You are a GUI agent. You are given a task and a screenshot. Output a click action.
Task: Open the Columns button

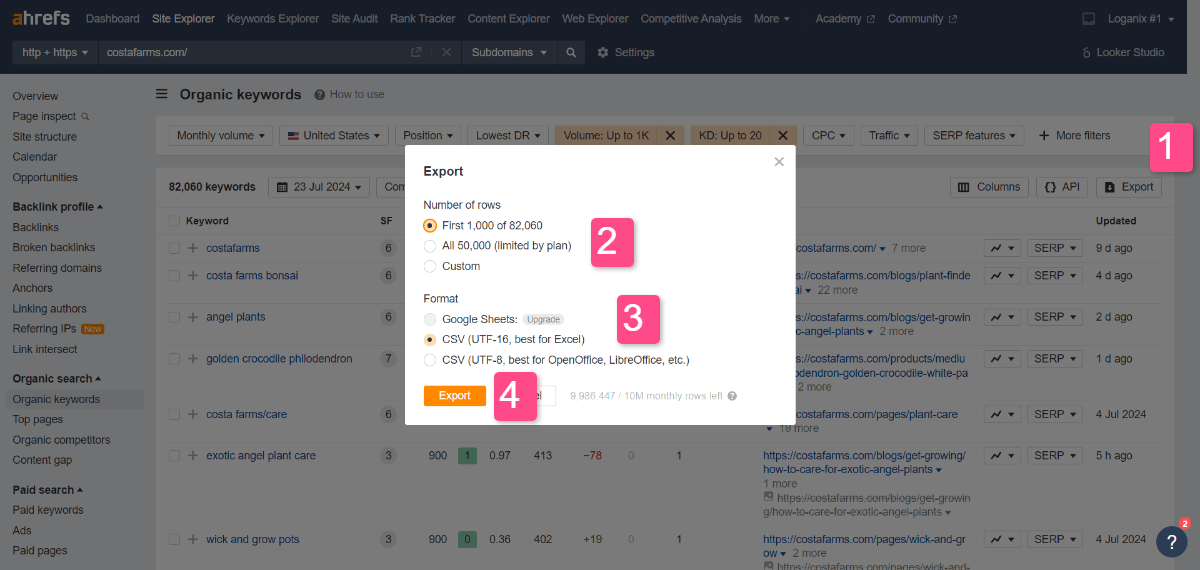point(988,187)
